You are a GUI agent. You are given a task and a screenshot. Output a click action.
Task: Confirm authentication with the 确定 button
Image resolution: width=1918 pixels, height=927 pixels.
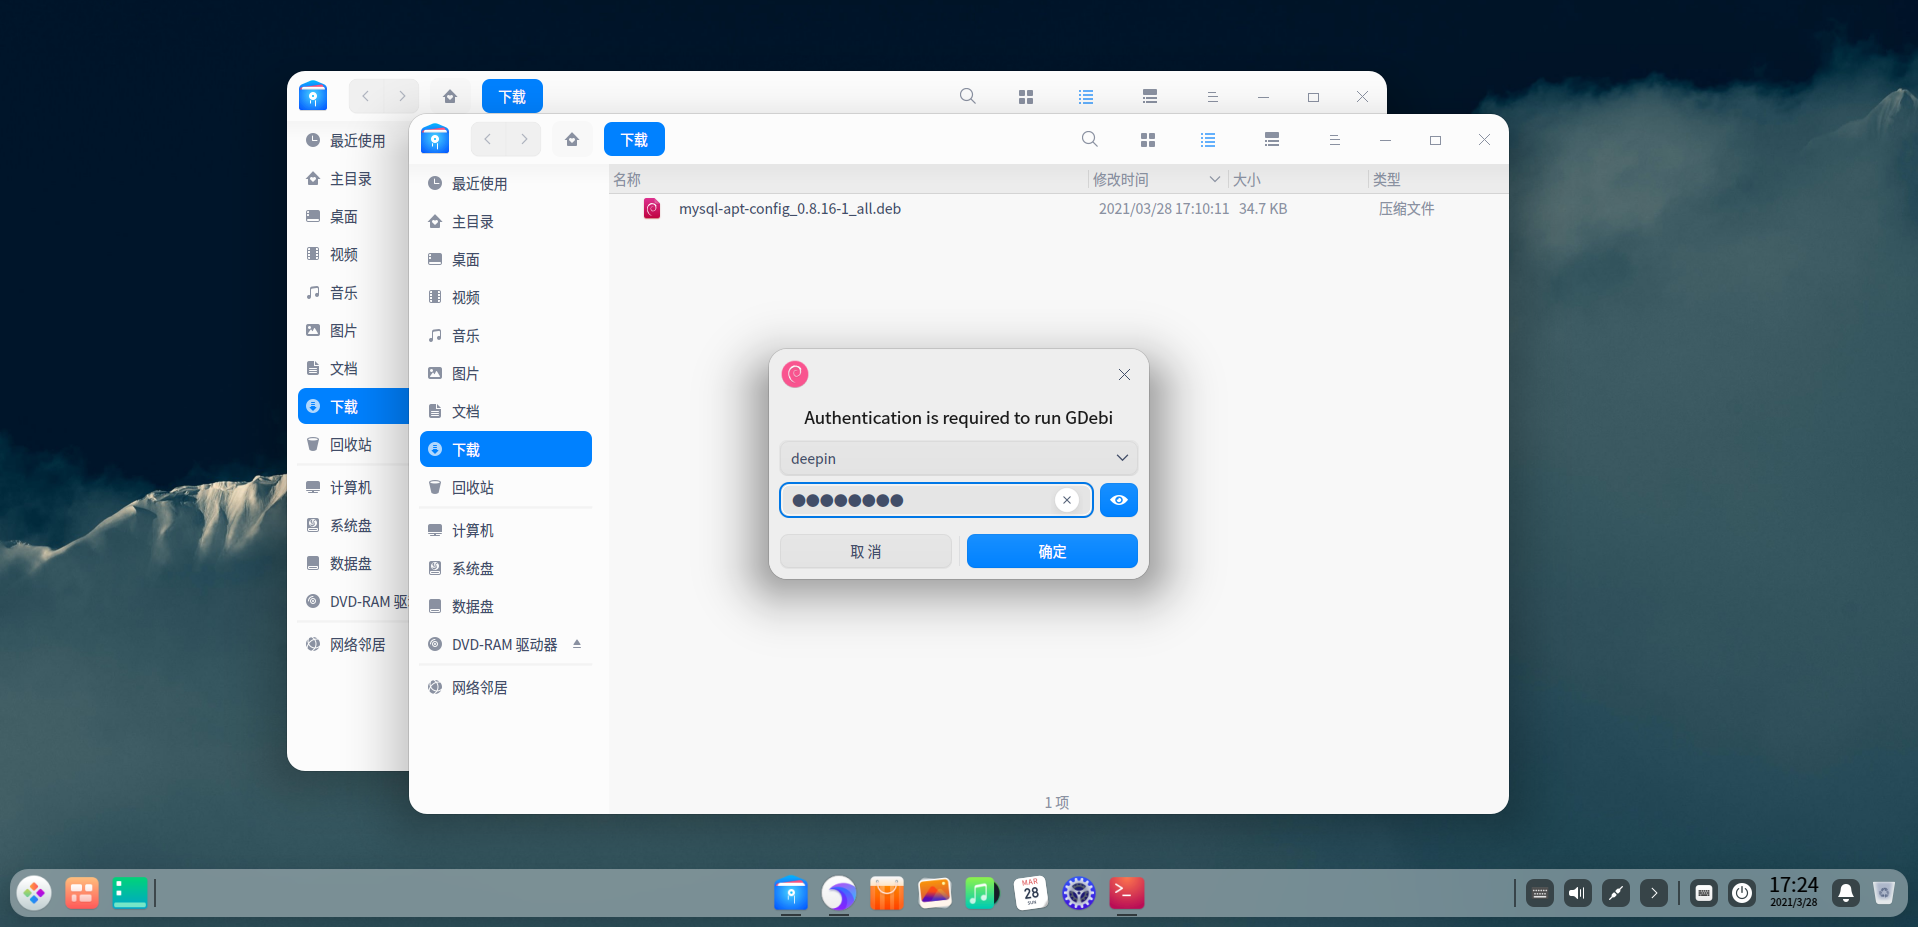click(1052, 551)
